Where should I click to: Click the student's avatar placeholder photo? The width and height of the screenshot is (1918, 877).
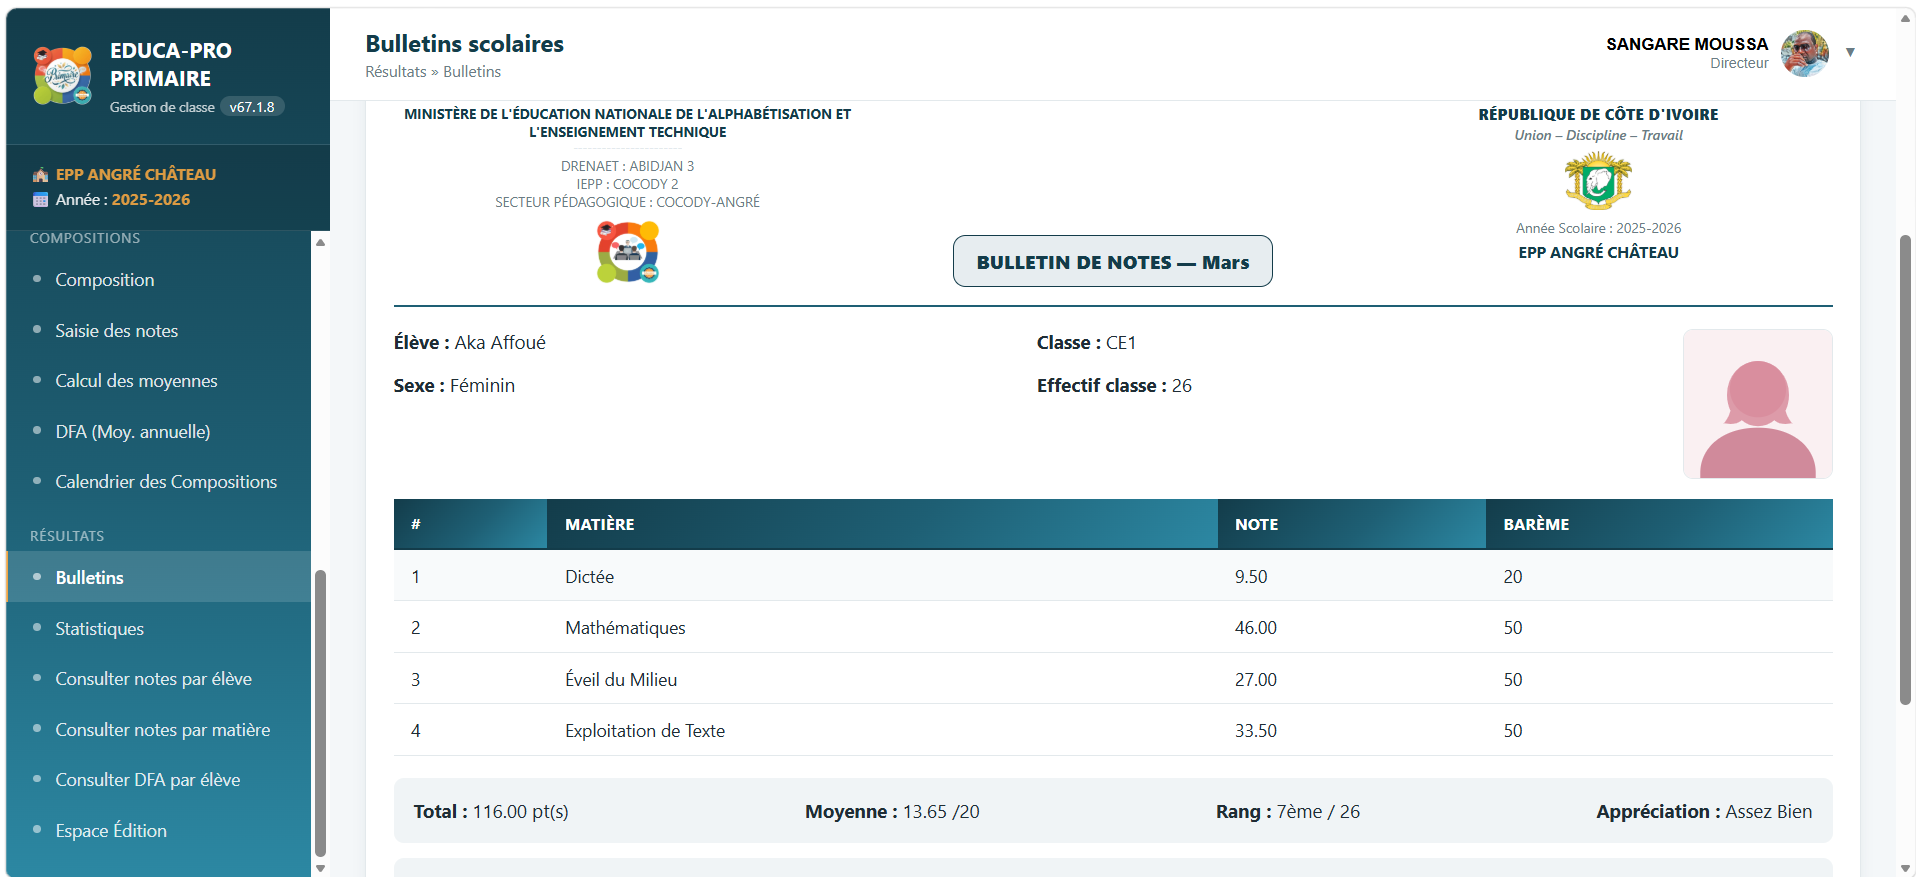(1758, 404)
